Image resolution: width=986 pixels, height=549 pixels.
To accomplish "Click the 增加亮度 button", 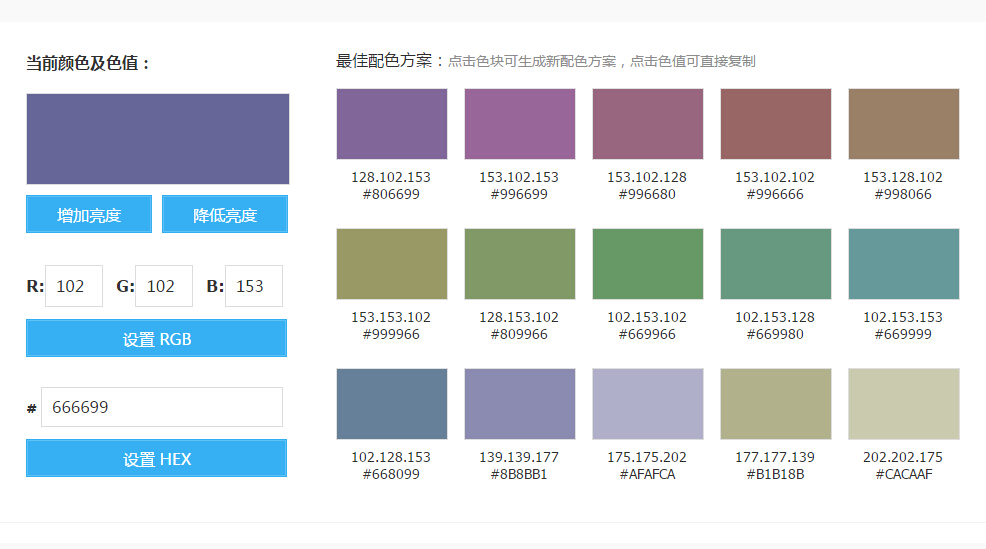I will tap(89, 214).
